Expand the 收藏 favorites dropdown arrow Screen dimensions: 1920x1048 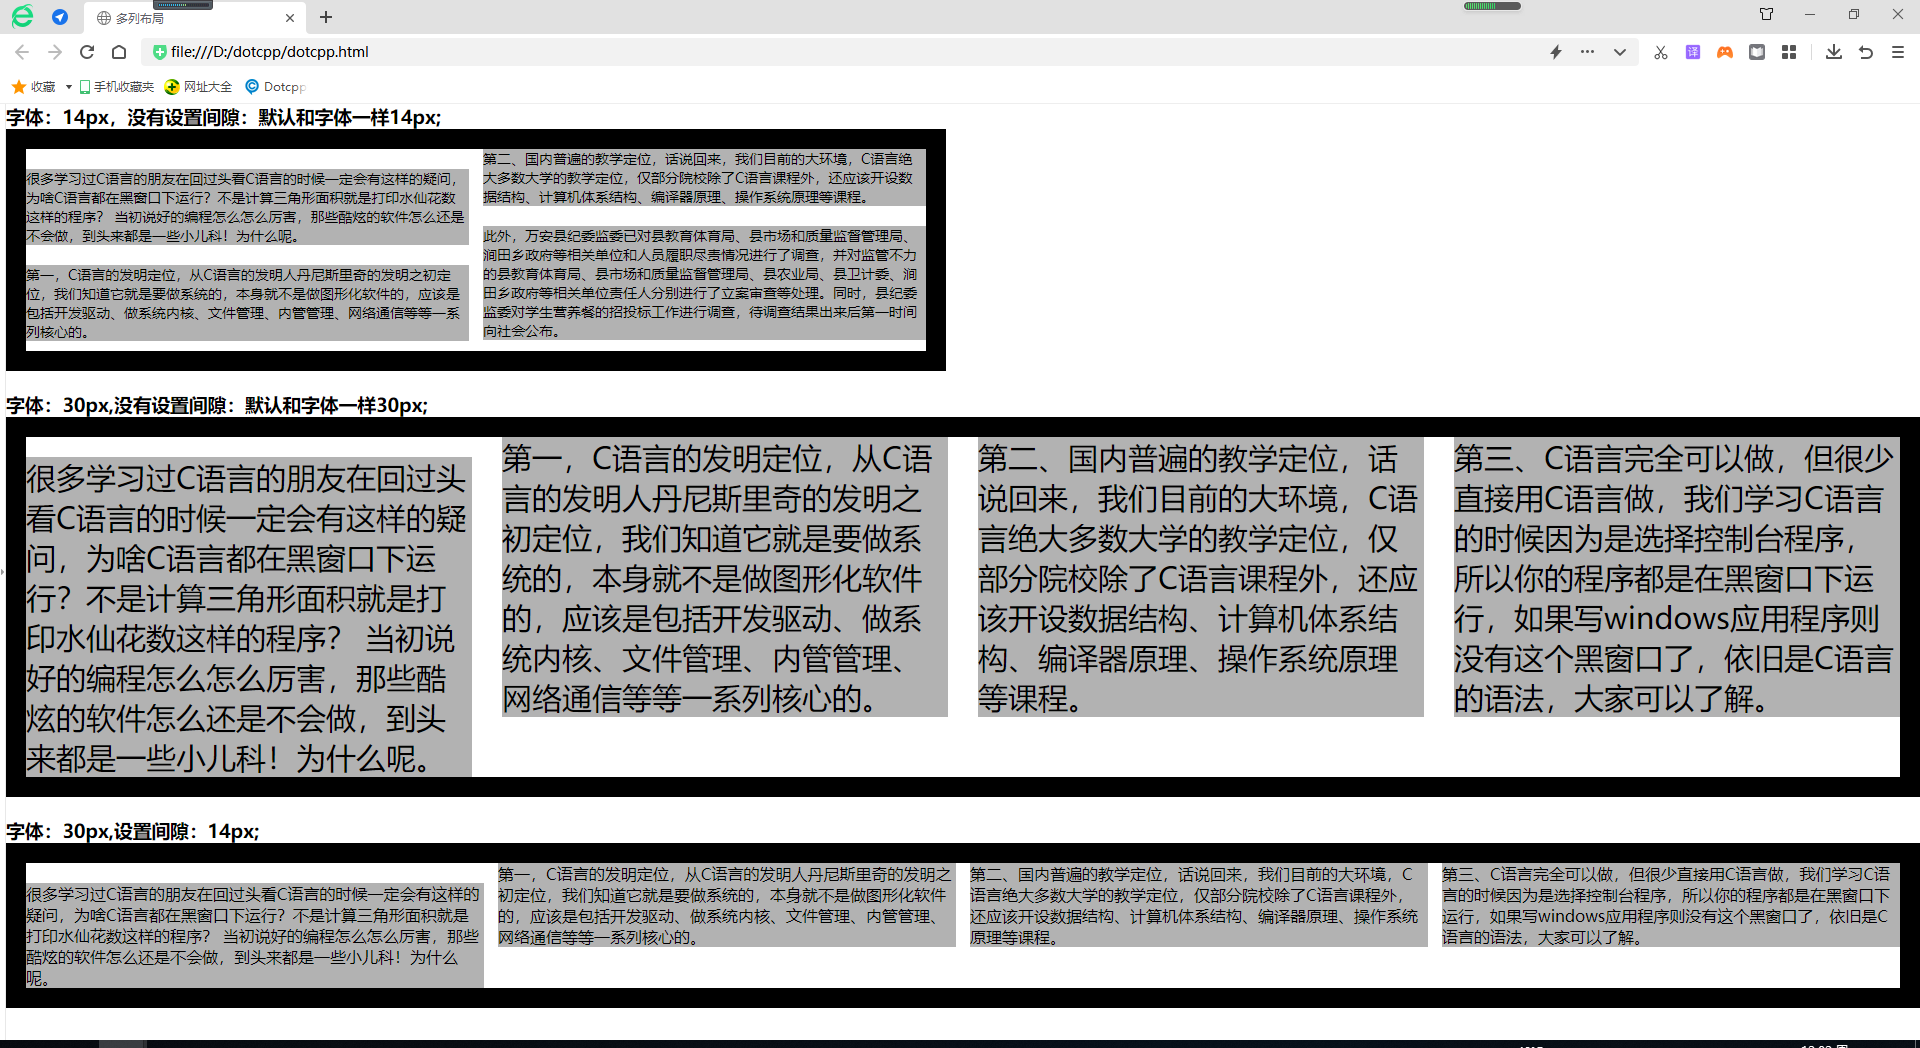68,87
